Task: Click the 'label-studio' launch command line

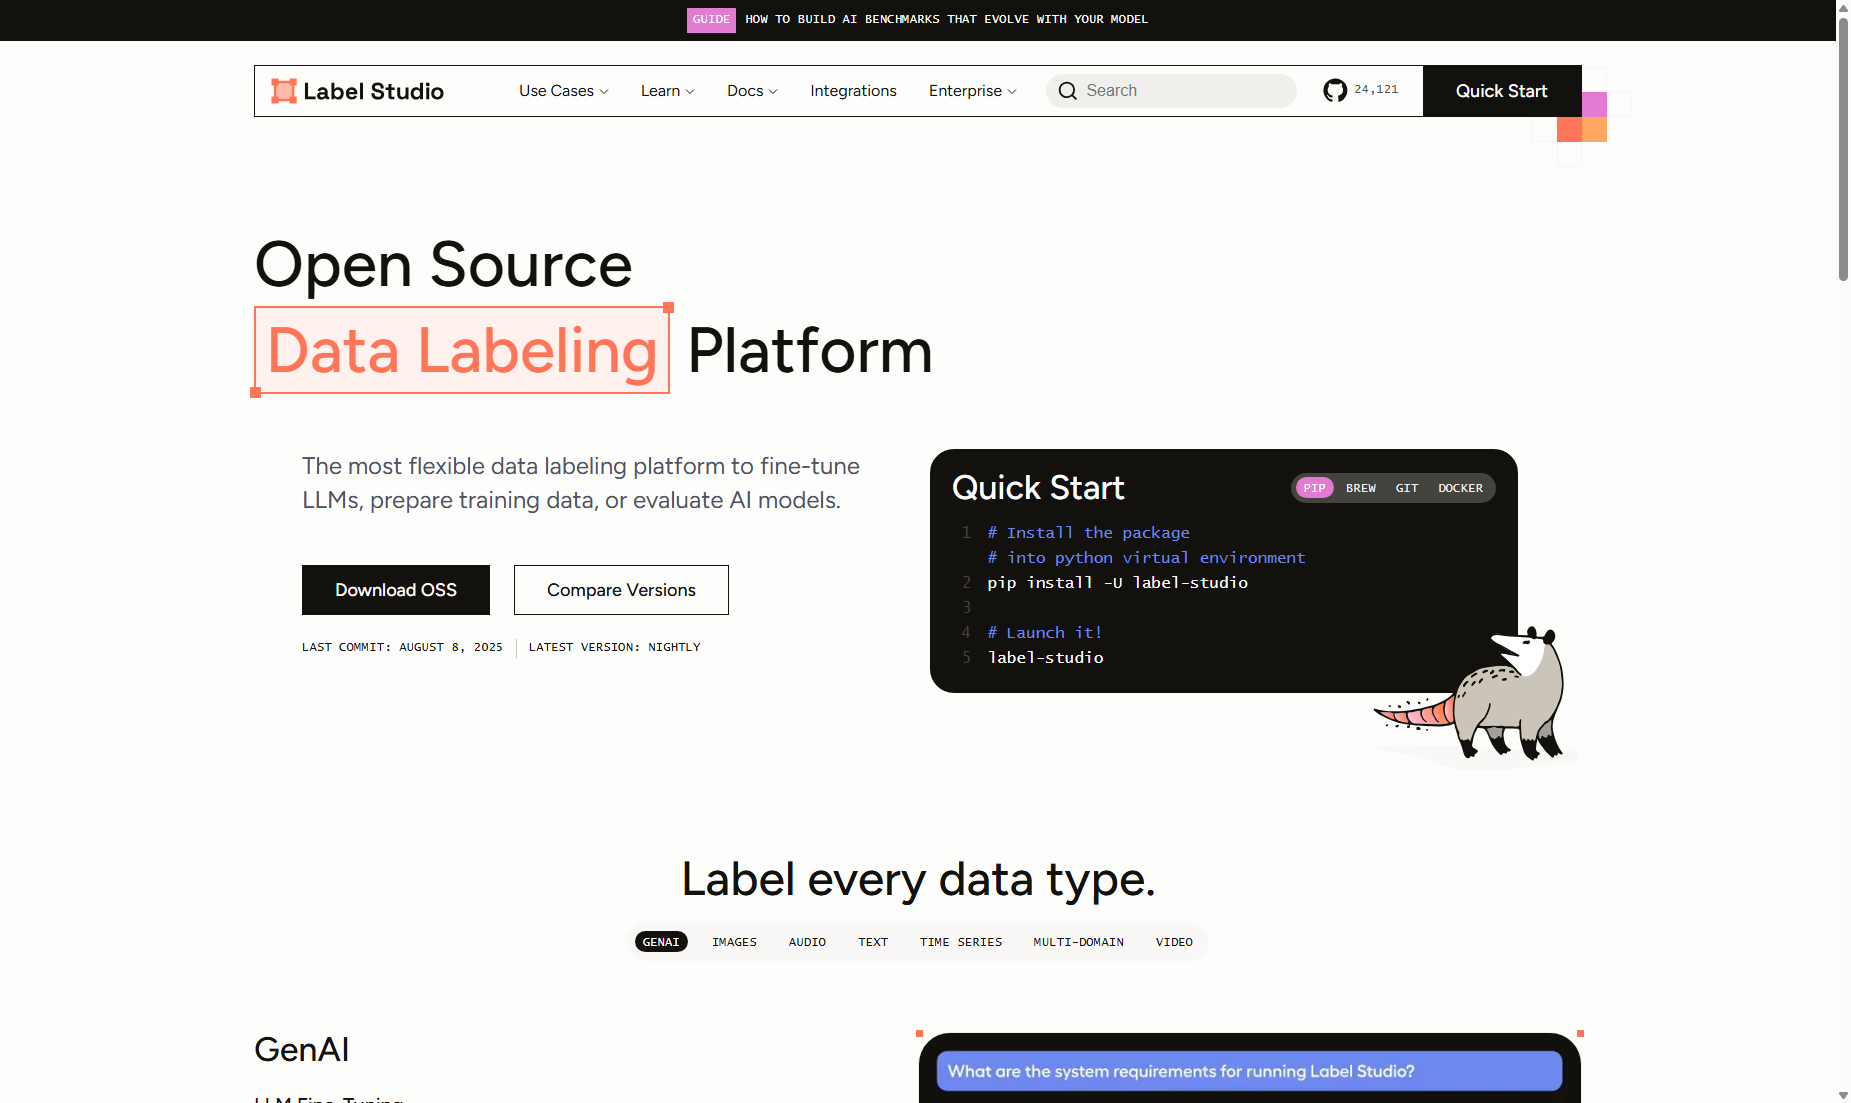Action: coord(1045,658)
